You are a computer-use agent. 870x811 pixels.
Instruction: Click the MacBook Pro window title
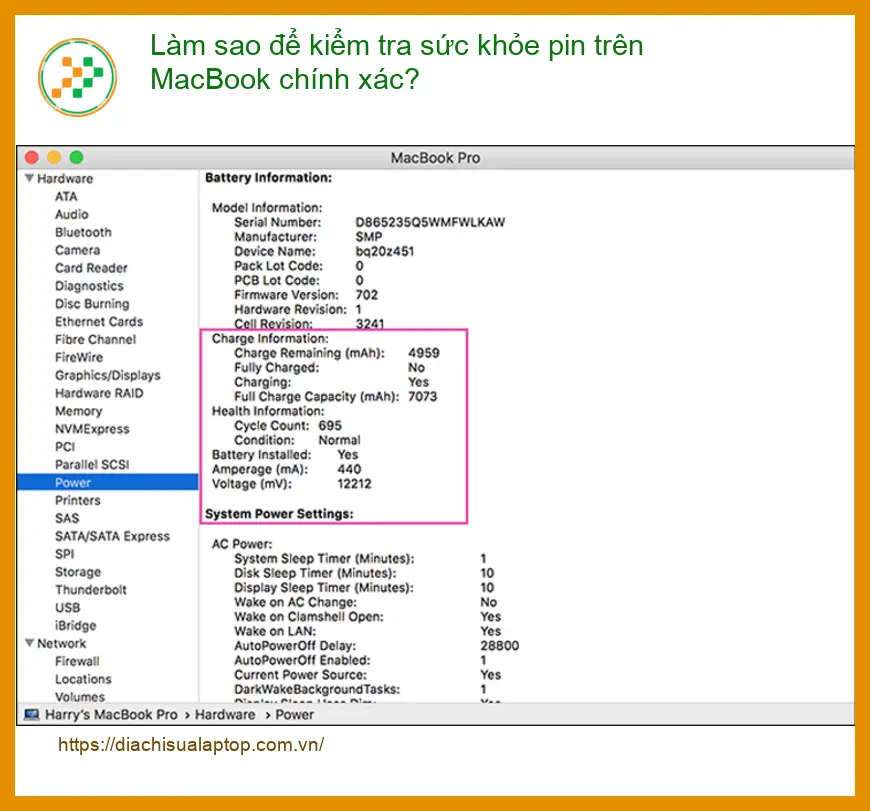(x=435, y=158)
